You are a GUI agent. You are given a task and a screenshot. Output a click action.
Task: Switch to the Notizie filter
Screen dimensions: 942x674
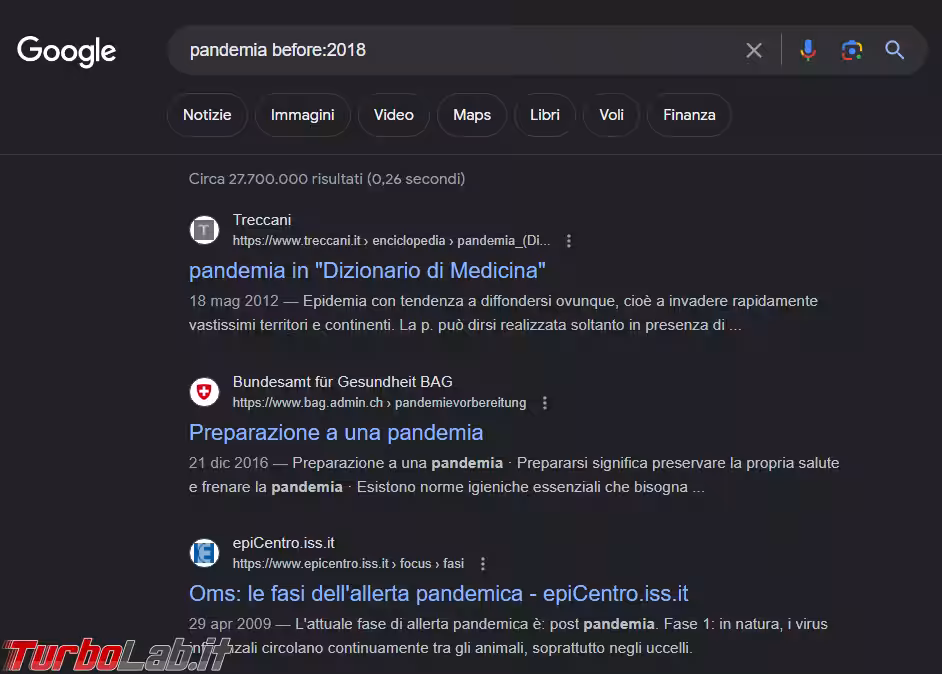(x=207, y=115)
